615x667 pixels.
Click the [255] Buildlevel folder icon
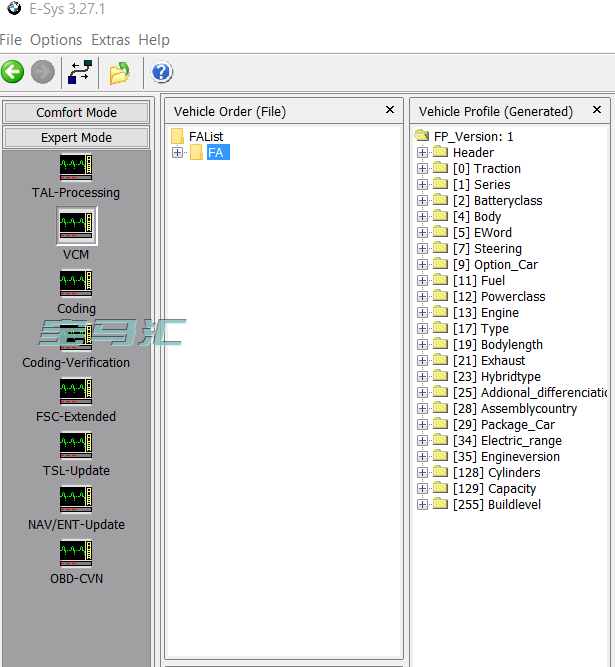tap(440, 504)
